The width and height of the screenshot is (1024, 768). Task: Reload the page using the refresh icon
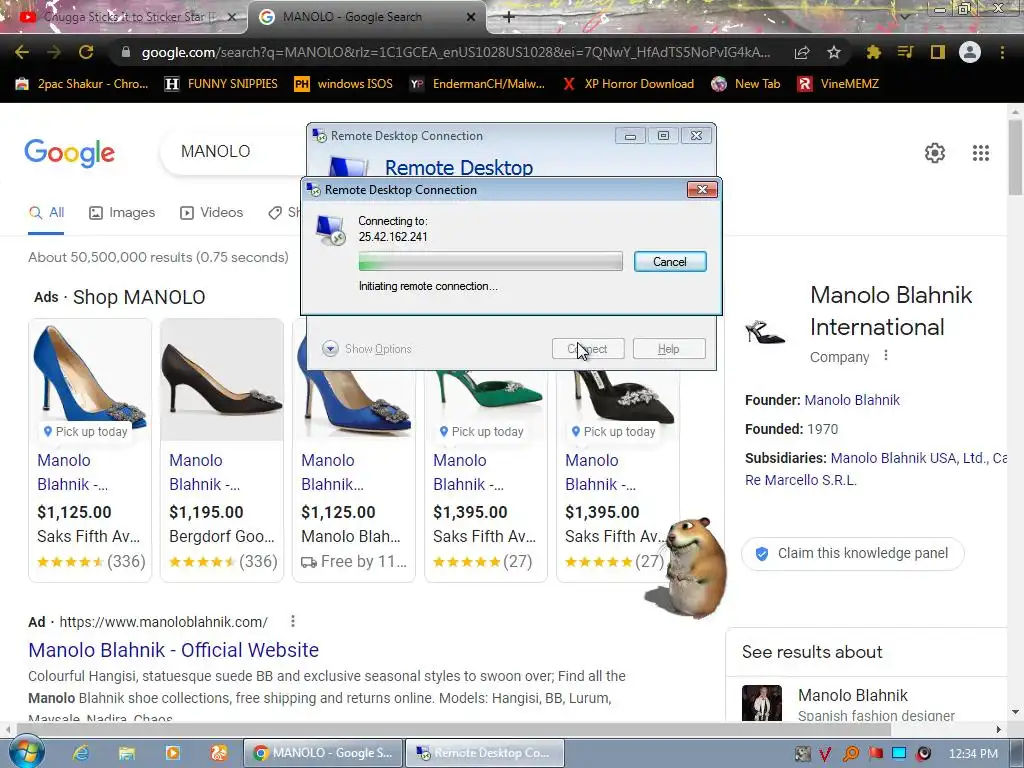coord(86,52)
